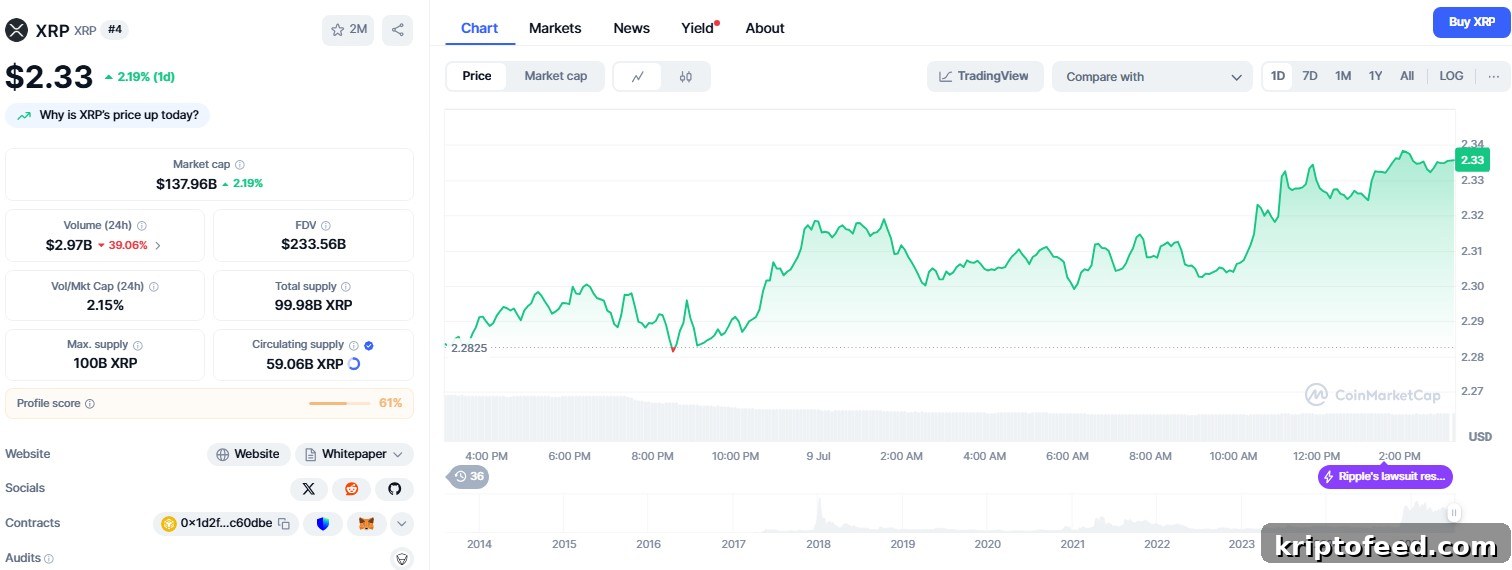This screenshot has width=1512, height=570.
Task: Open the Markets tab
Action: (555, 28)
